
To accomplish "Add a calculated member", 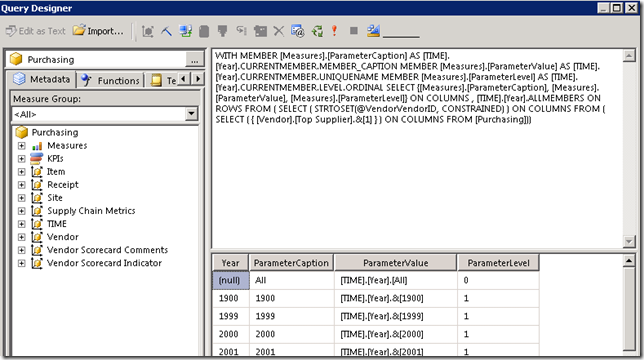I will tap(204, 31).
